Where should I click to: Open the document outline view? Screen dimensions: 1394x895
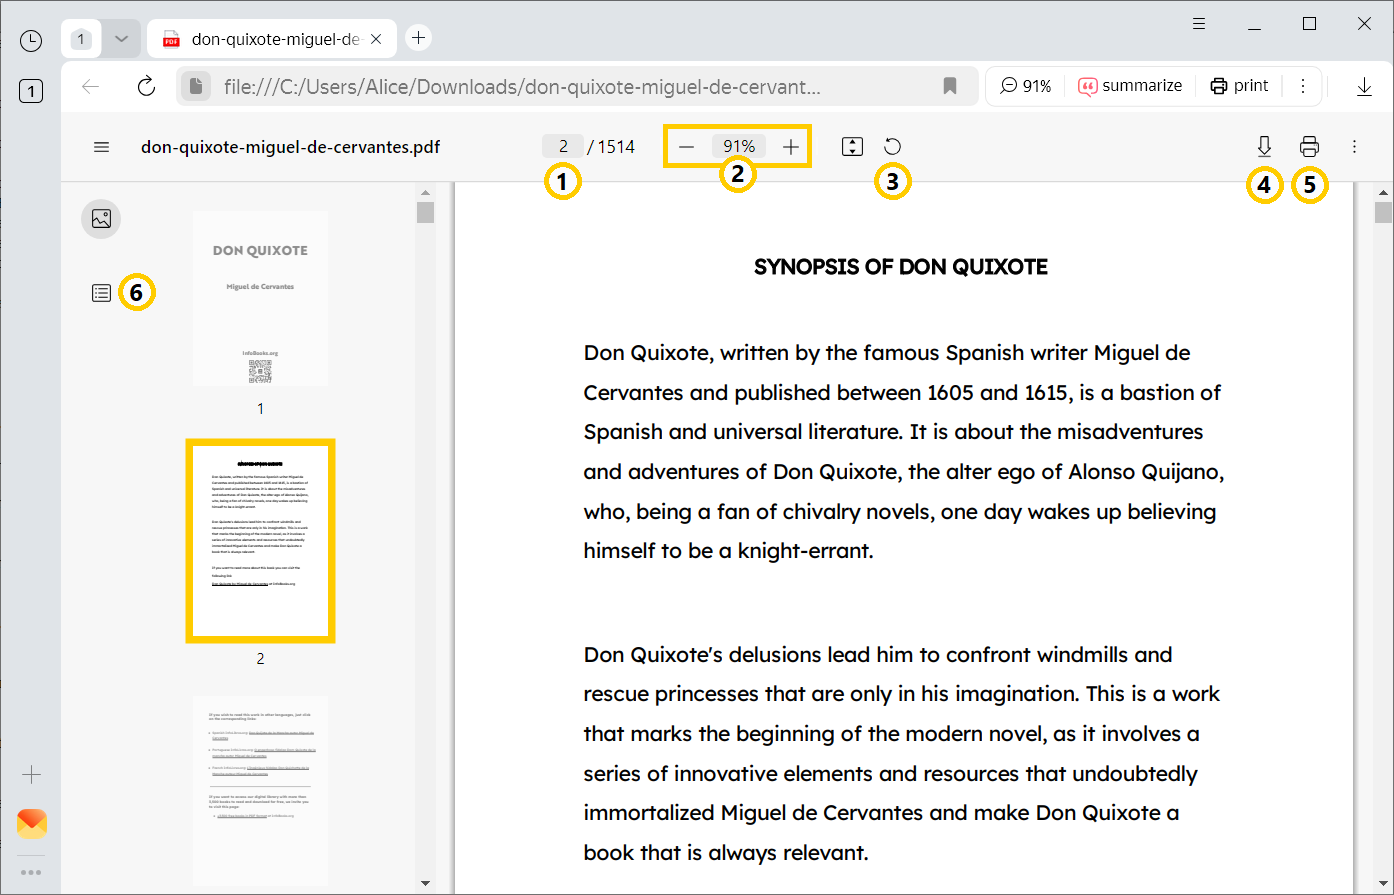click(100, 292)
